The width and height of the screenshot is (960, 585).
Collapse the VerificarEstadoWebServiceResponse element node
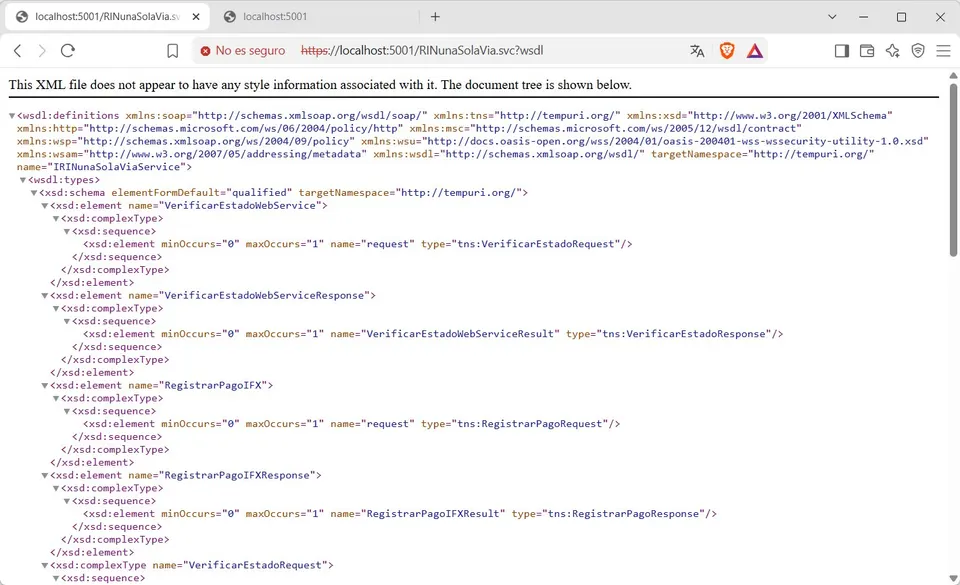pos(45,296)
